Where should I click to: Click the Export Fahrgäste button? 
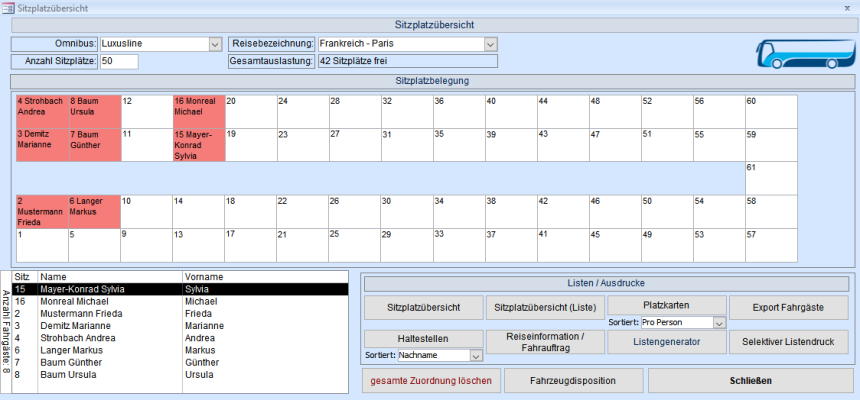pyautogui.click(x=788, y=308)
